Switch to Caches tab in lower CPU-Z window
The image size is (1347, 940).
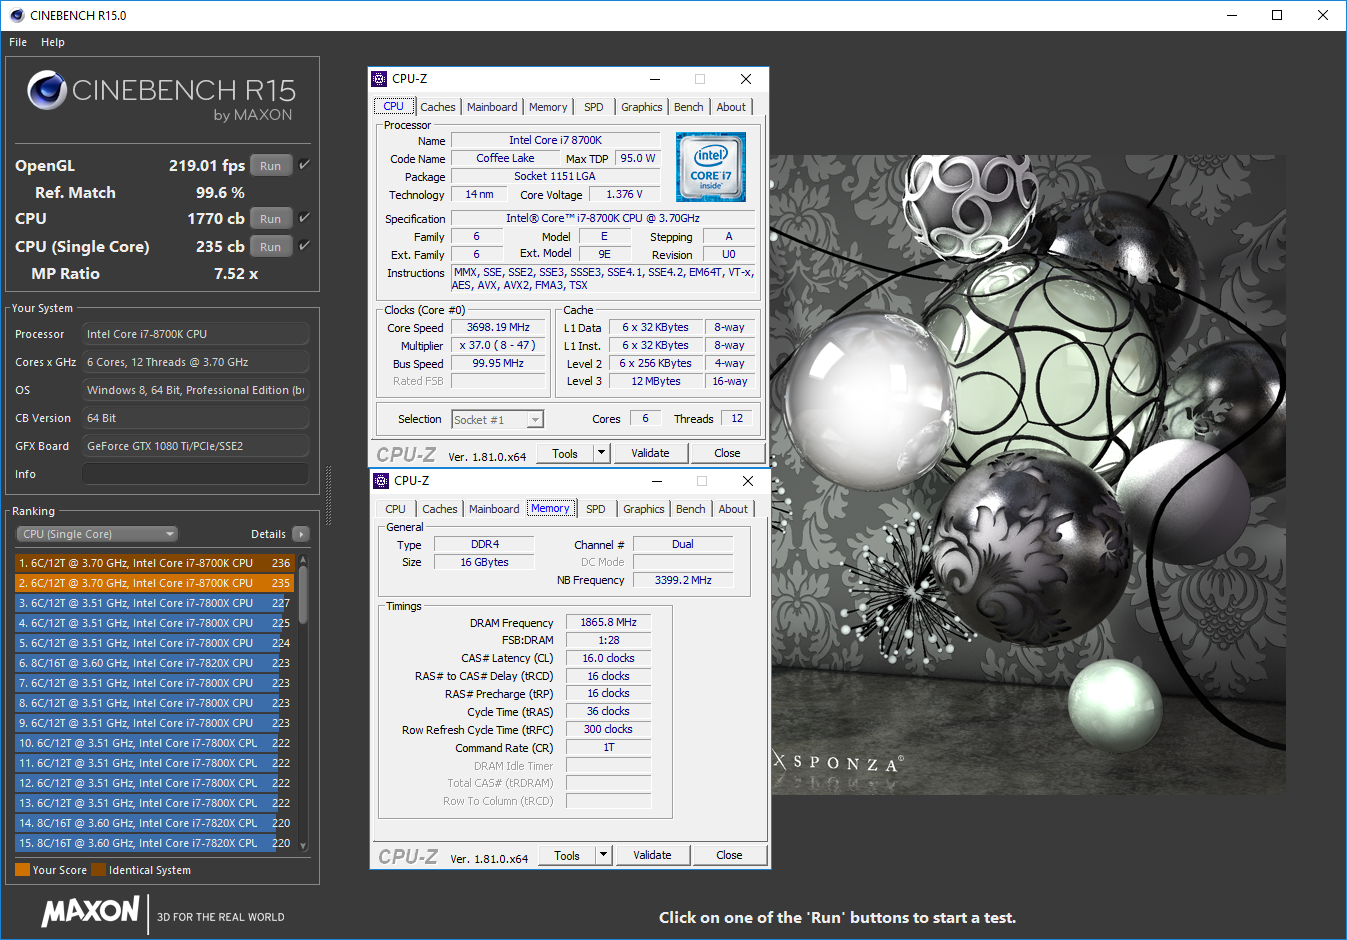(x=440, y=509)
